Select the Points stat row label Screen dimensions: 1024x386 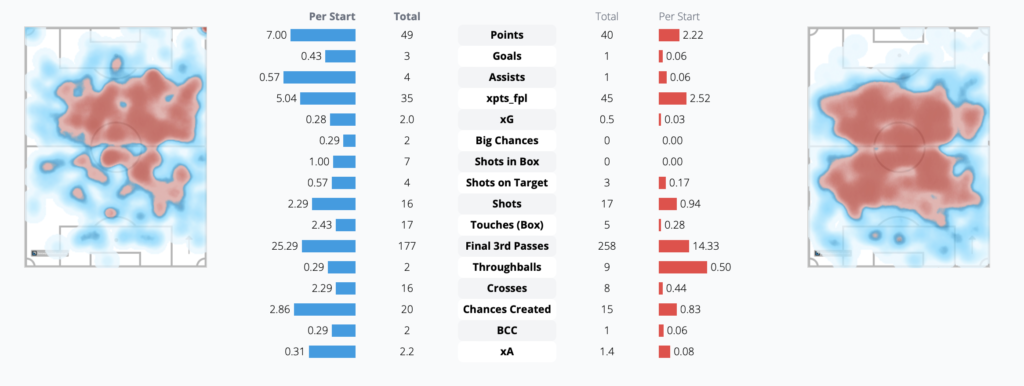coord(507,35)
